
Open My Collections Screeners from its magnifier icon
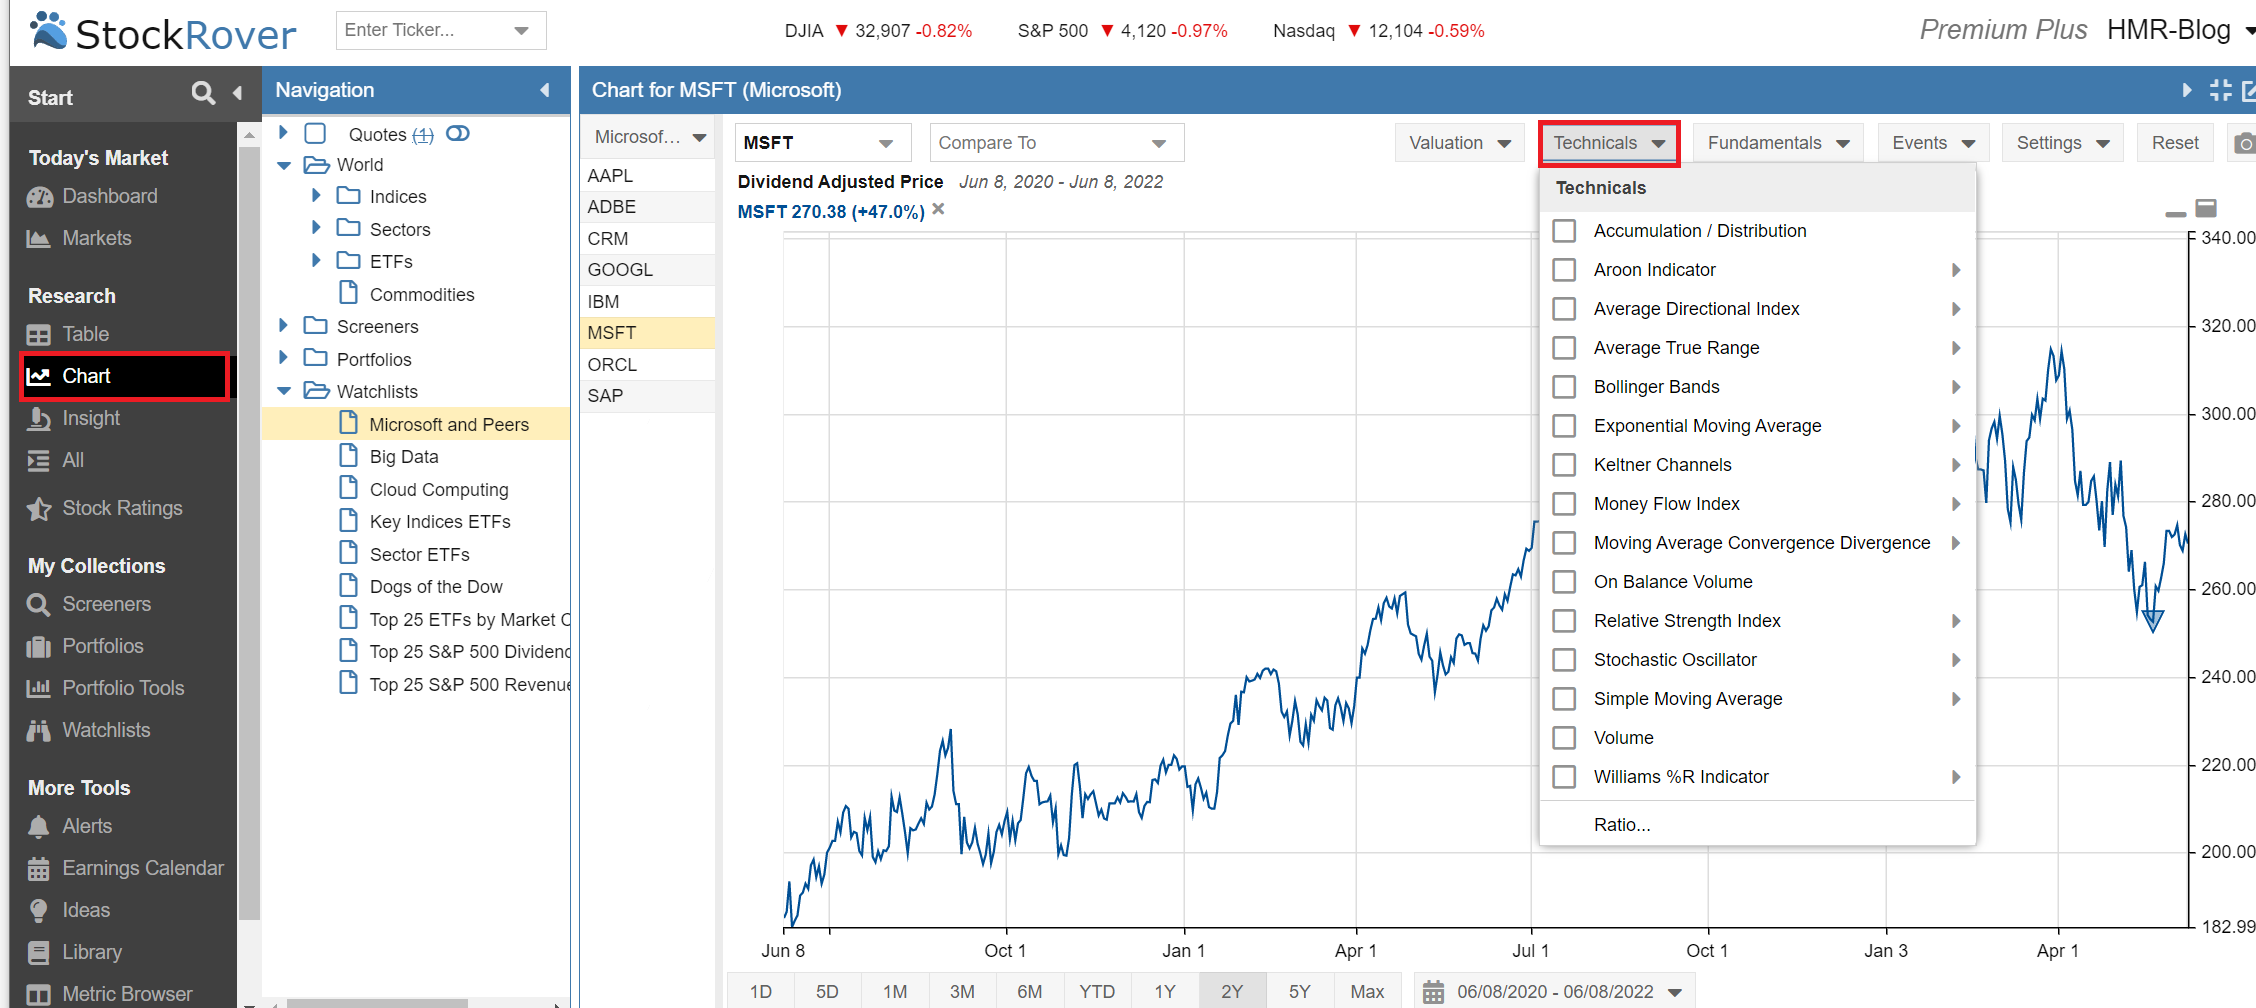(39, 605)
